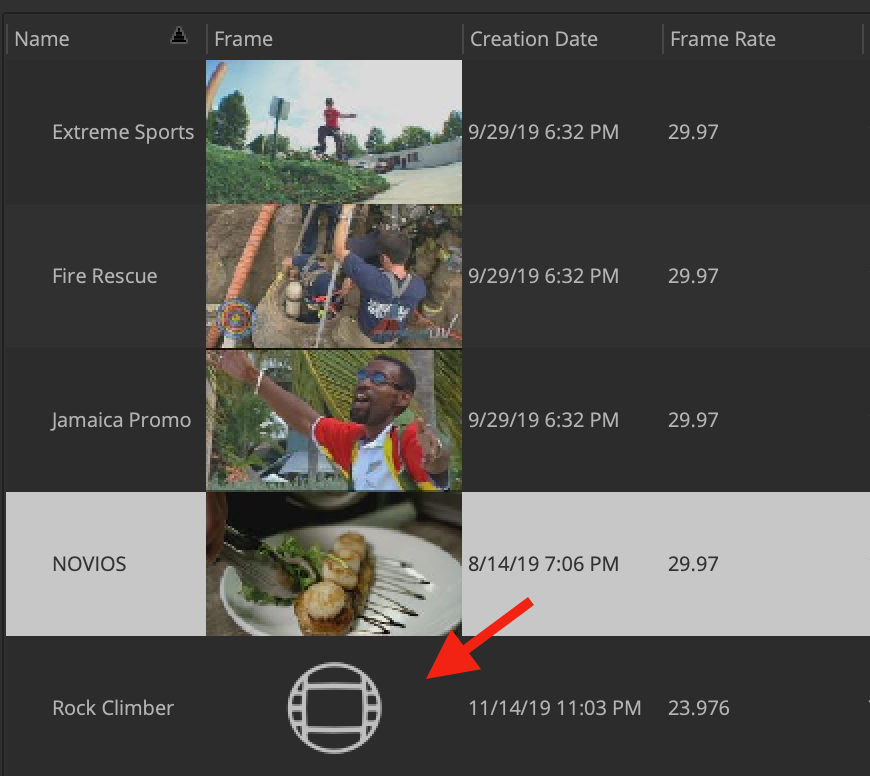Select the NOVIOS clip name
870x776 pixels.
89,564
